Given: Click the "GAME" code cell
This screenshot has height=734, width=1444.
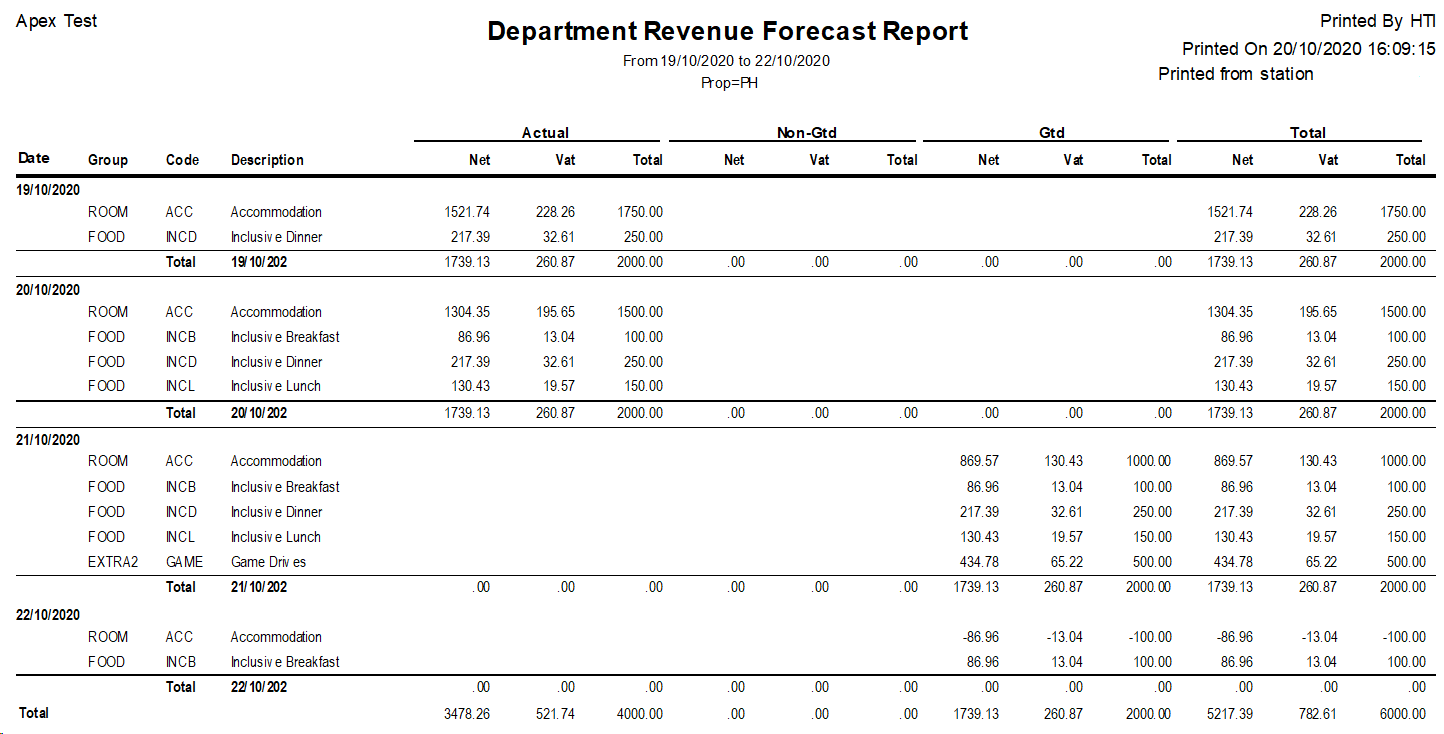Looking at the screenshot, I should coord(184,562).
